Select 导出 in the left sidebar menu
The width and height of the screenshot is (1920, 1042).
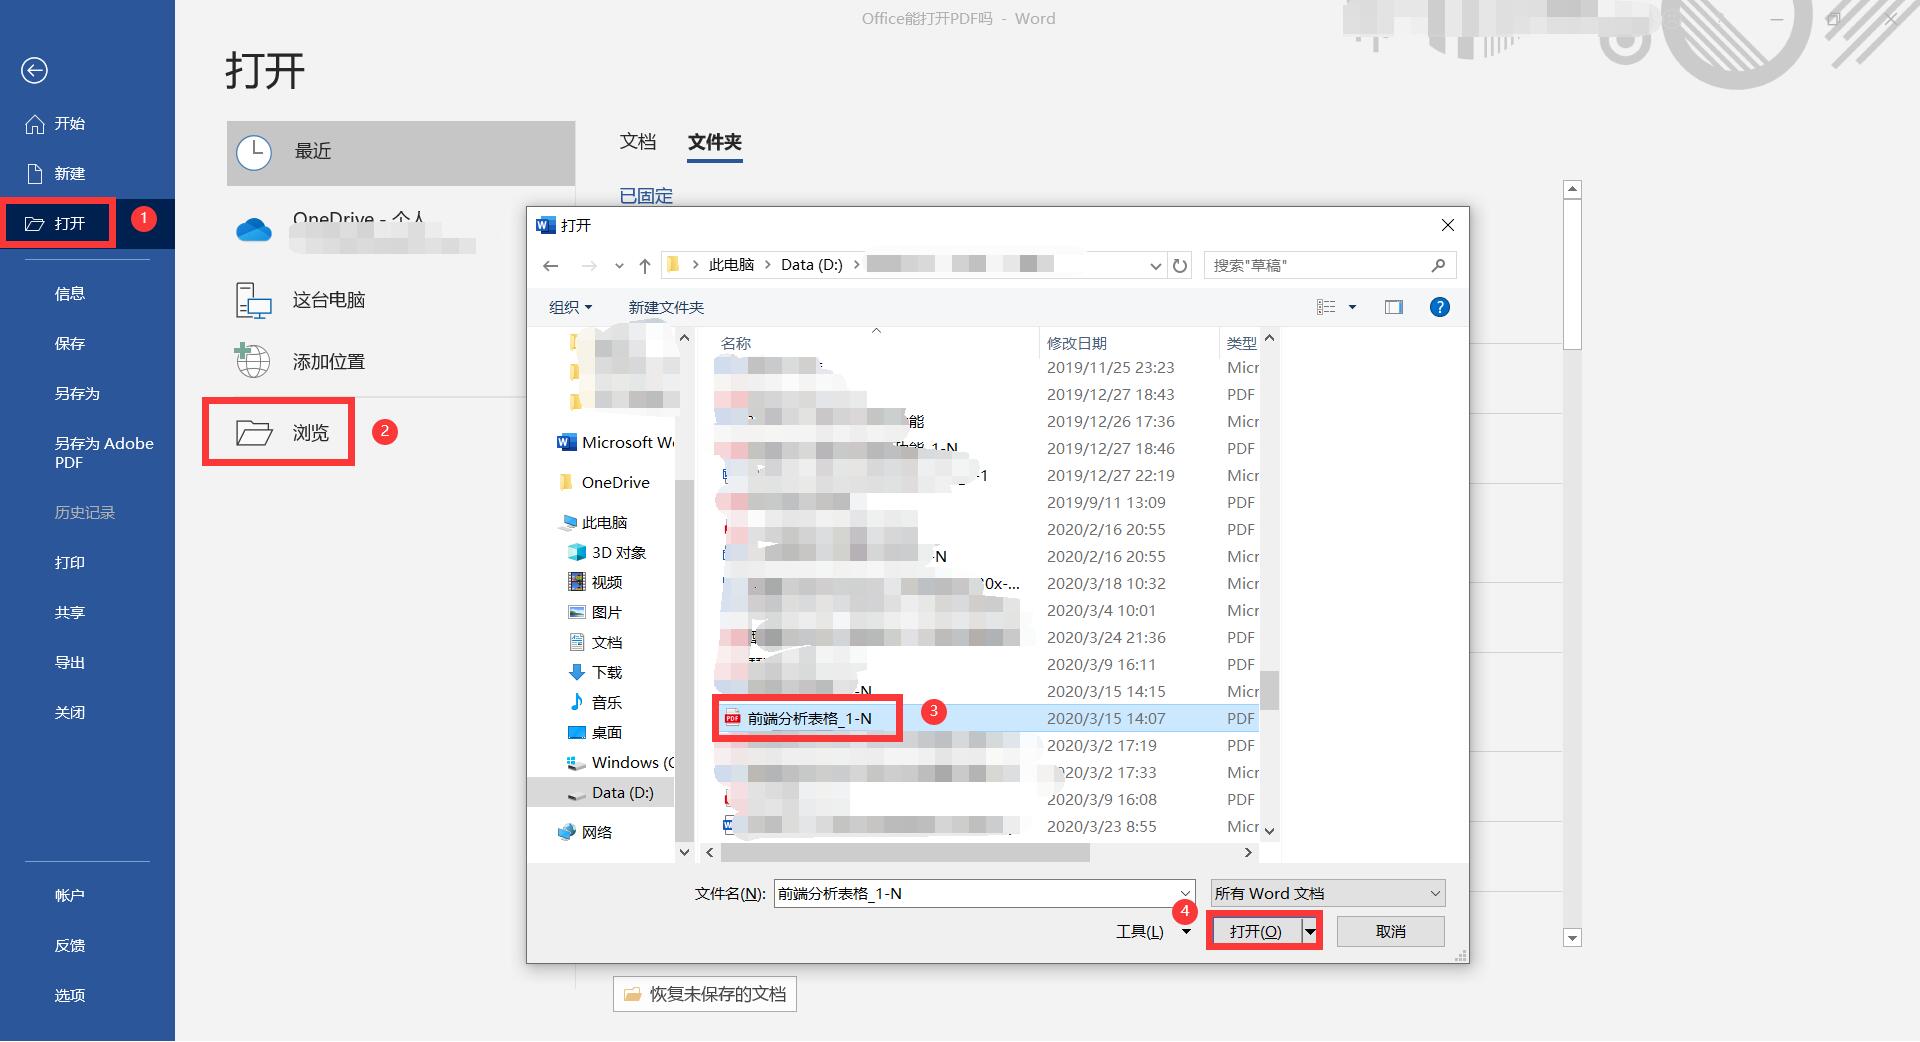pyautogui.click(x=70, y=661)
